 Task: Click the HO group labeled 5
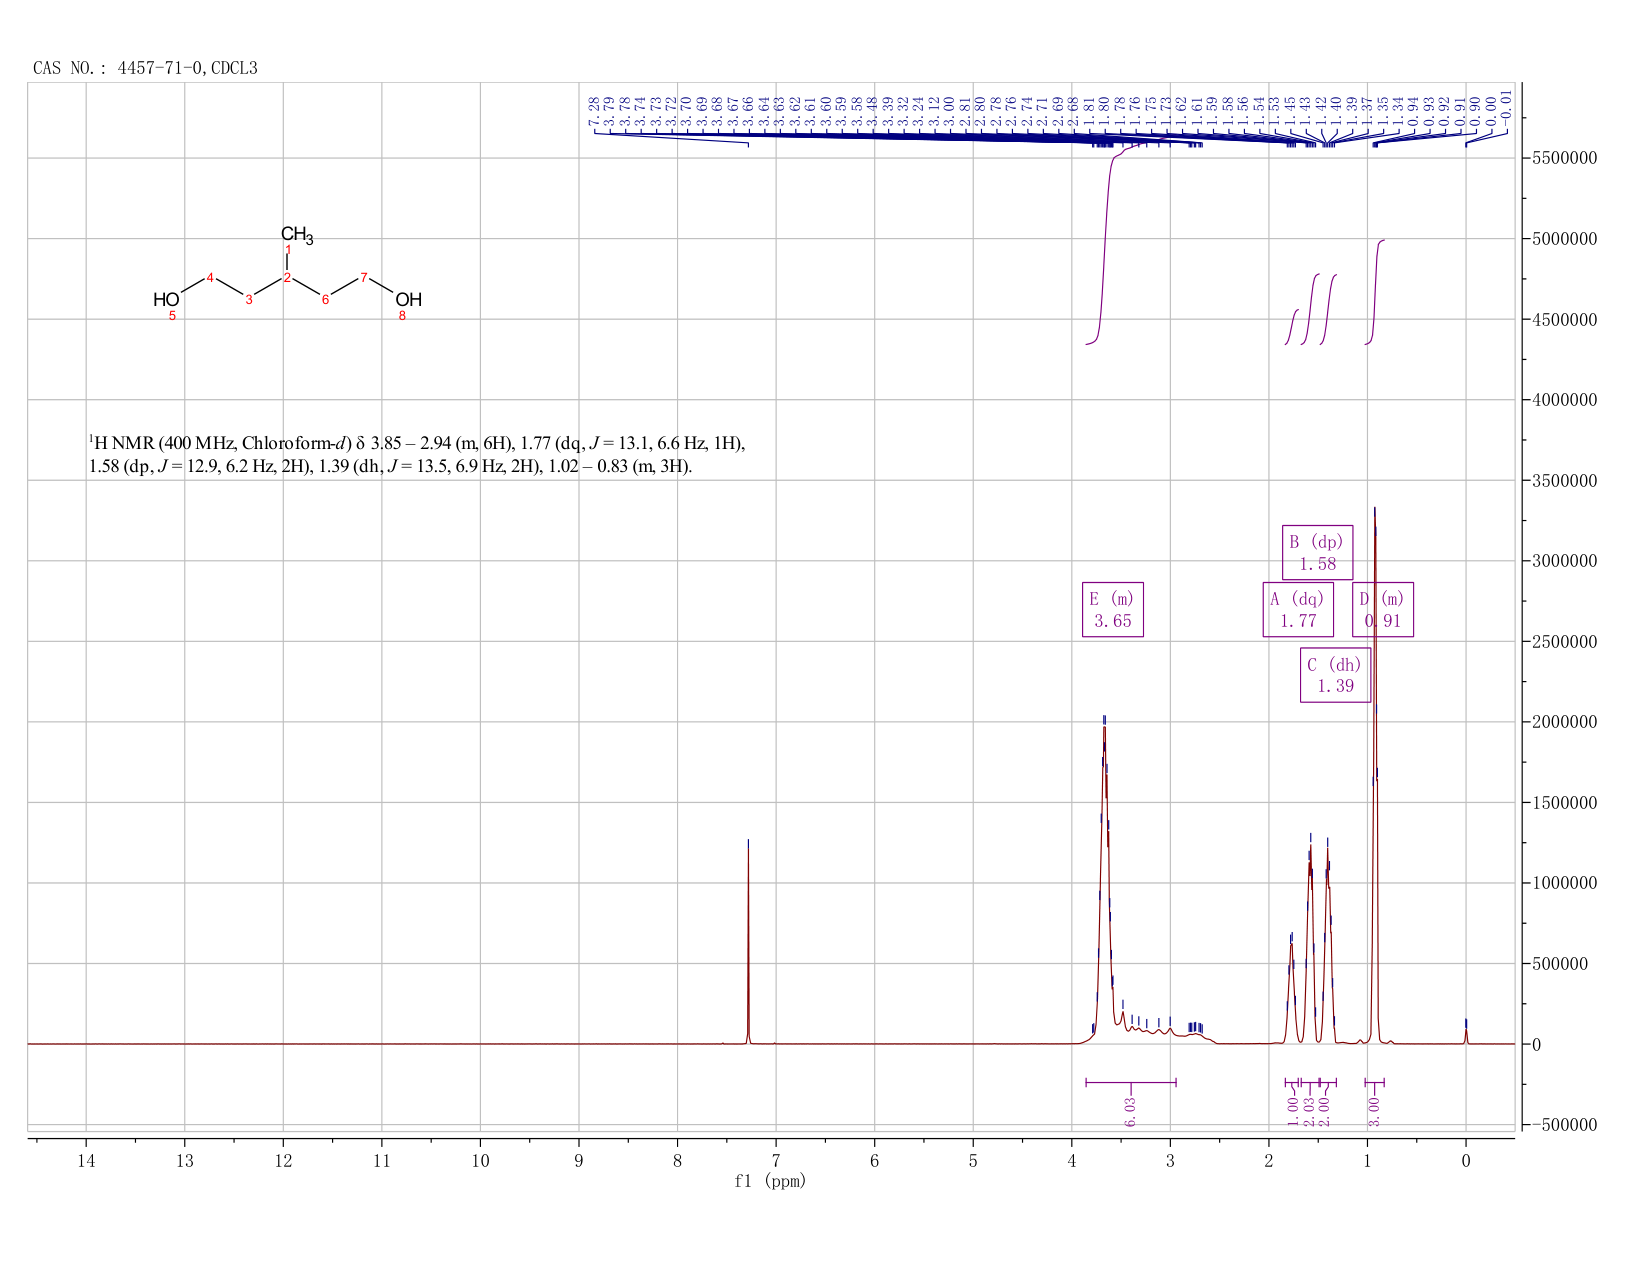[166, 300]
